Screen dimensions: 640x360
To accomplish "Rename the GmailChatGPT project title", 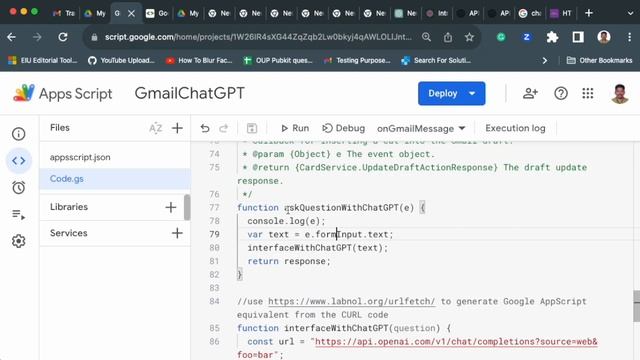I will click(190, 93).
